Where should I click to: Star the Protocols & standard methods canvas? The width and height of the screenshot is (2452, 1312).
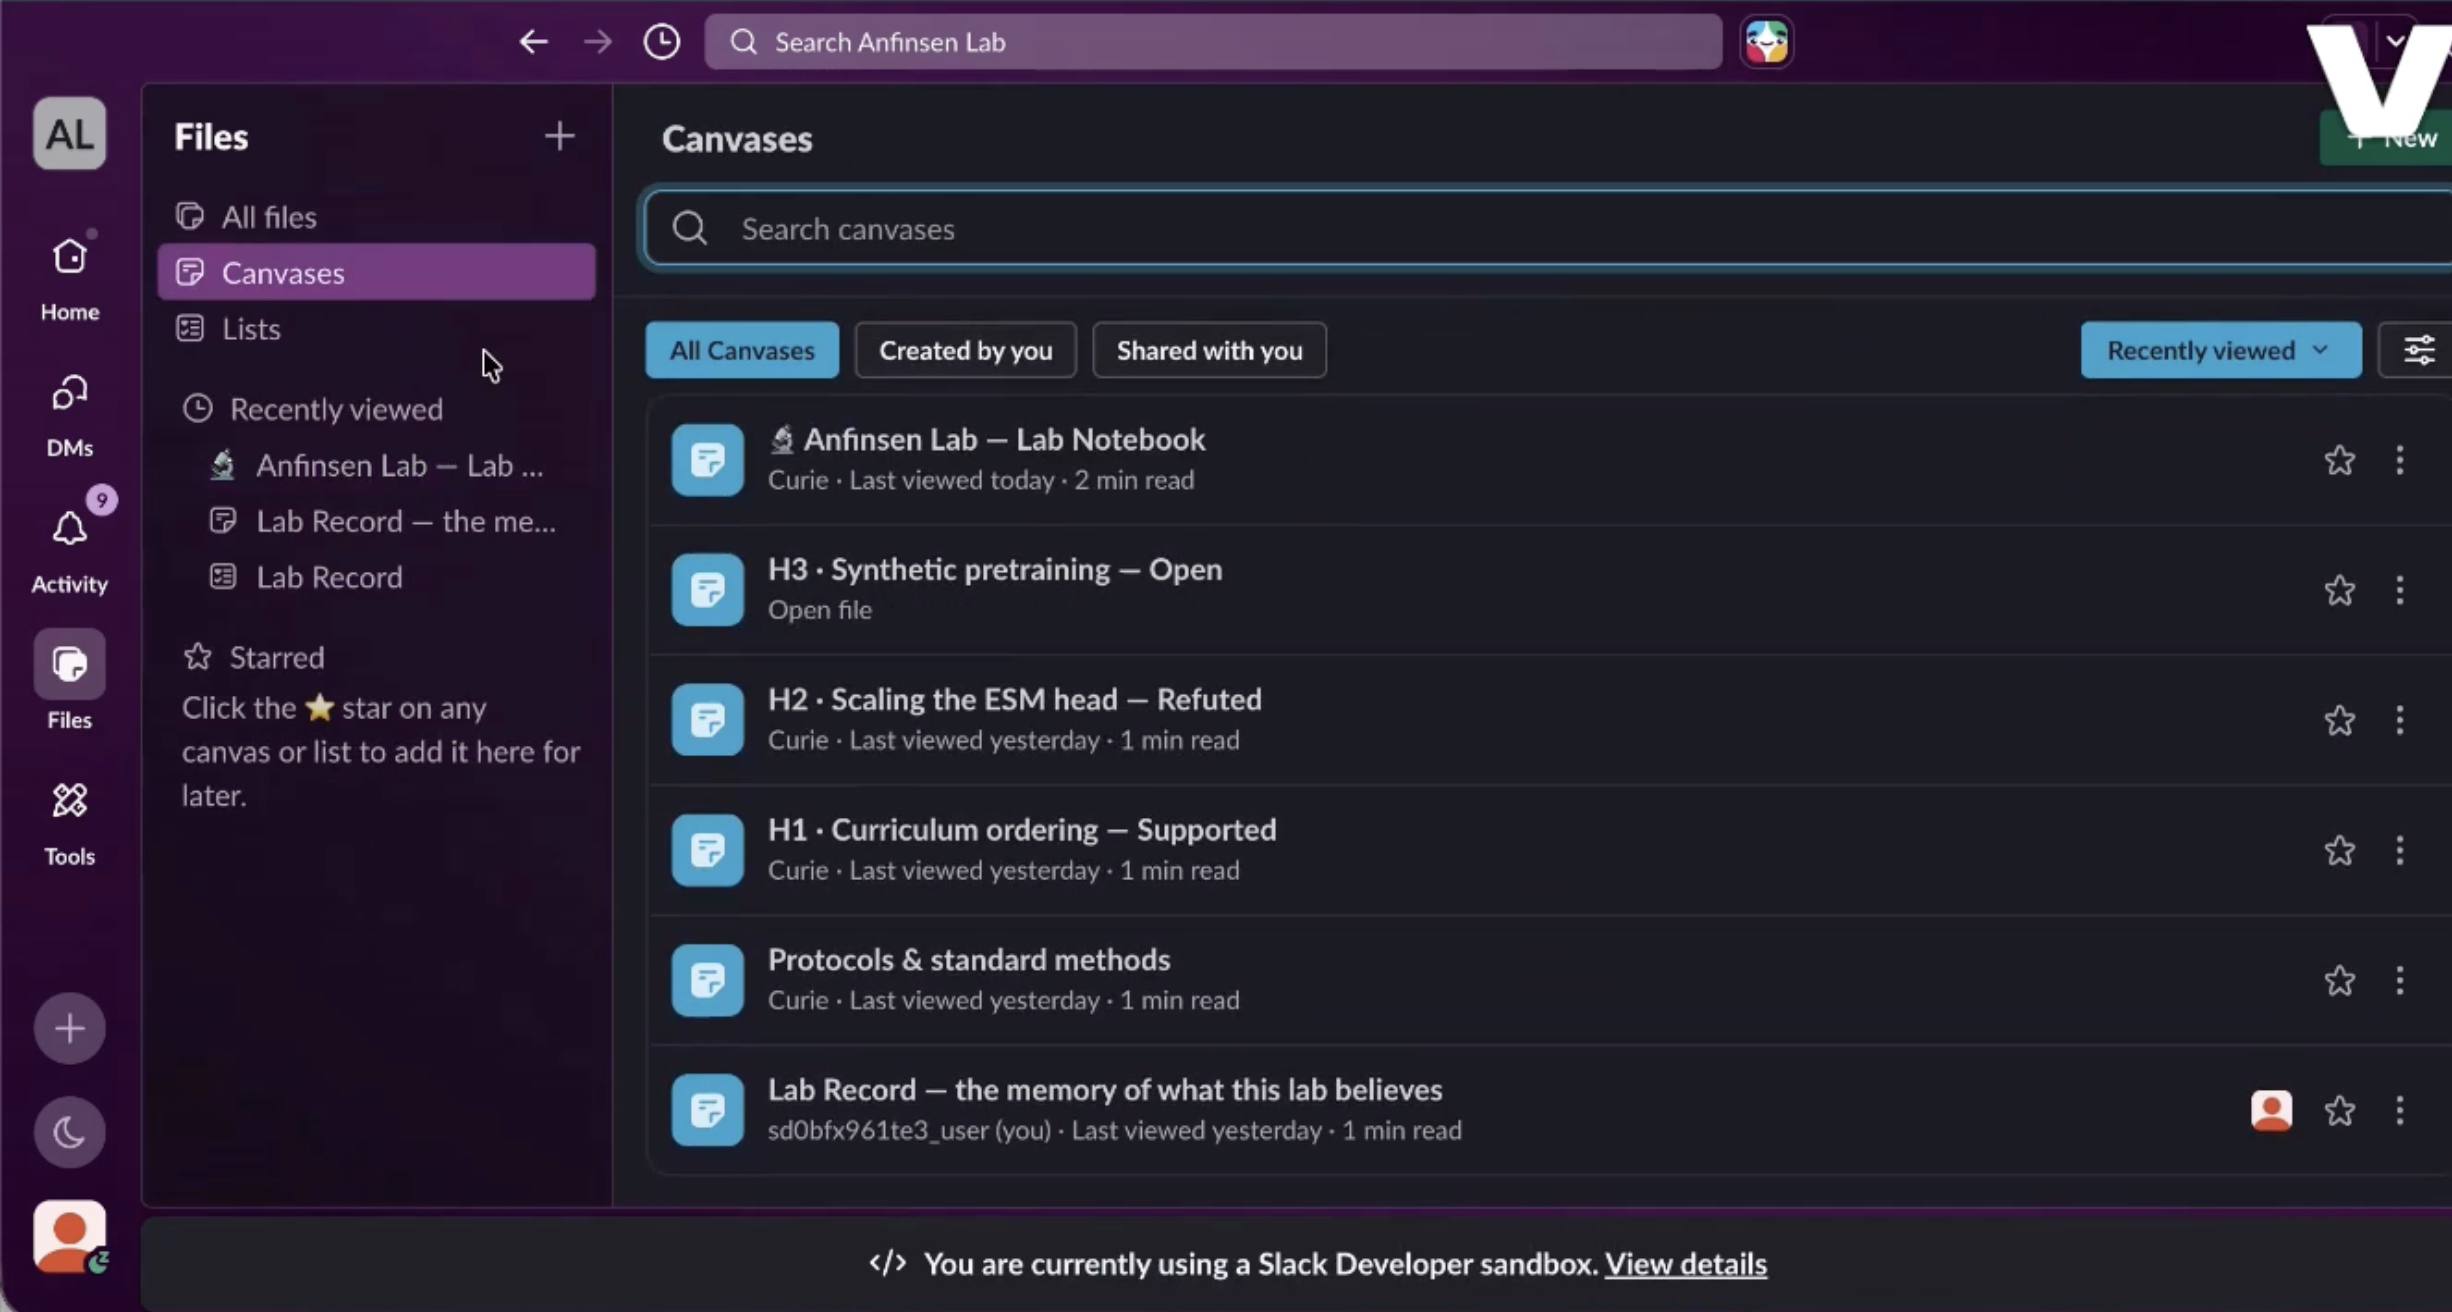point(2339,980)
